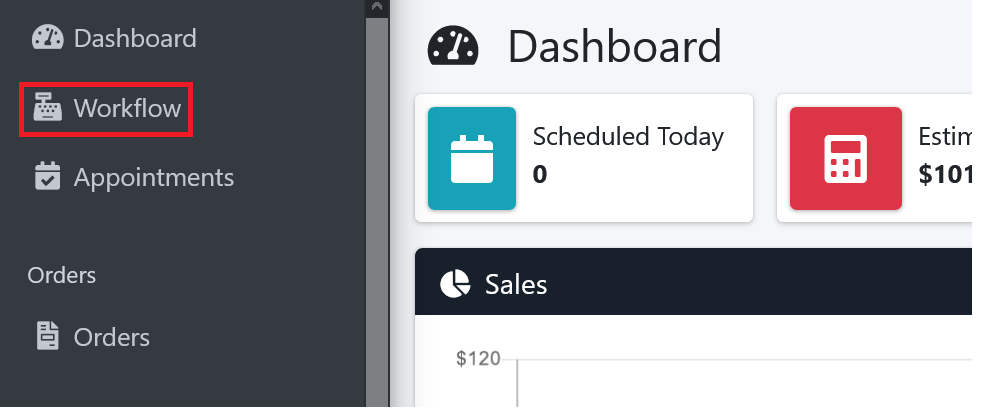Click the Orders section heading label

point(62,276)
